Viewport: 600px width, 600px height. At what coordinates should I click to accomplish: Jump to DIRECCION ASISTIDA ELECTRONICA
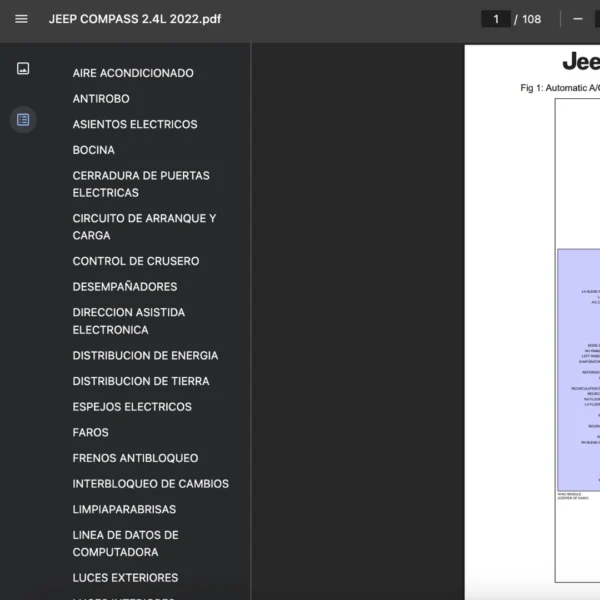point(128,321)
